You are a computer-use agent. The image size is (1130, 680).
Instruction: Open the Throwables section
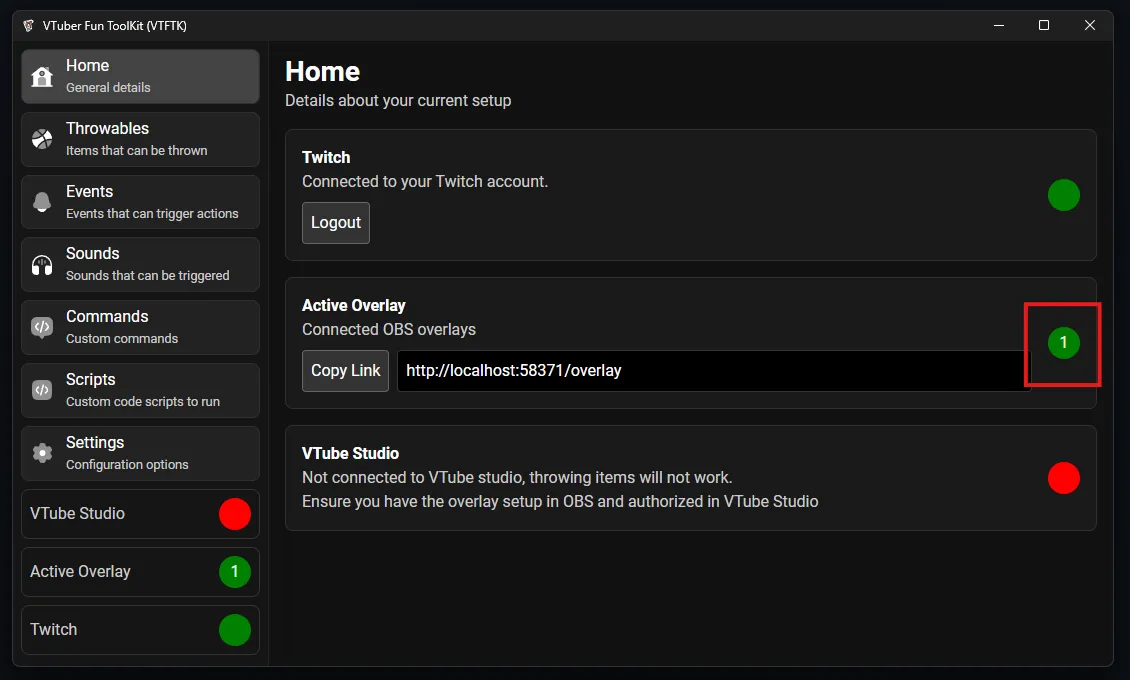[140, 139]
